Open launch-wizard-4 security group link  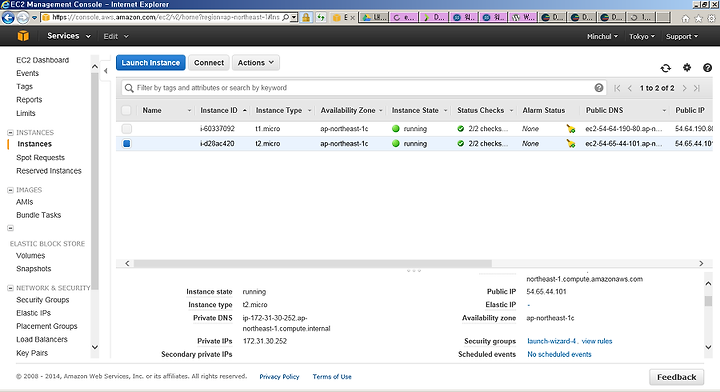pyautogui.click(x=551, y=341)
